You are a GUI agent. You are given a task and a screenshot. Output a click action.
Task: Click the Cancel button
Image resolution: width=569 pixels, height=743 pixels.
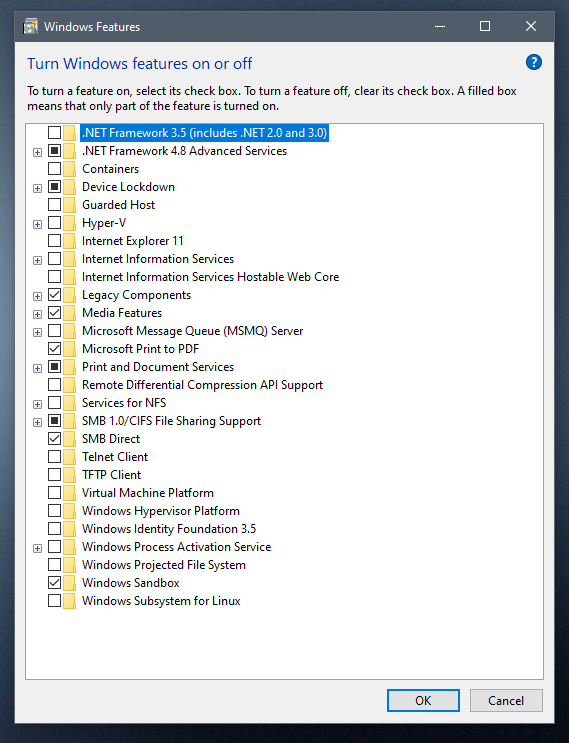pos(506,700)
